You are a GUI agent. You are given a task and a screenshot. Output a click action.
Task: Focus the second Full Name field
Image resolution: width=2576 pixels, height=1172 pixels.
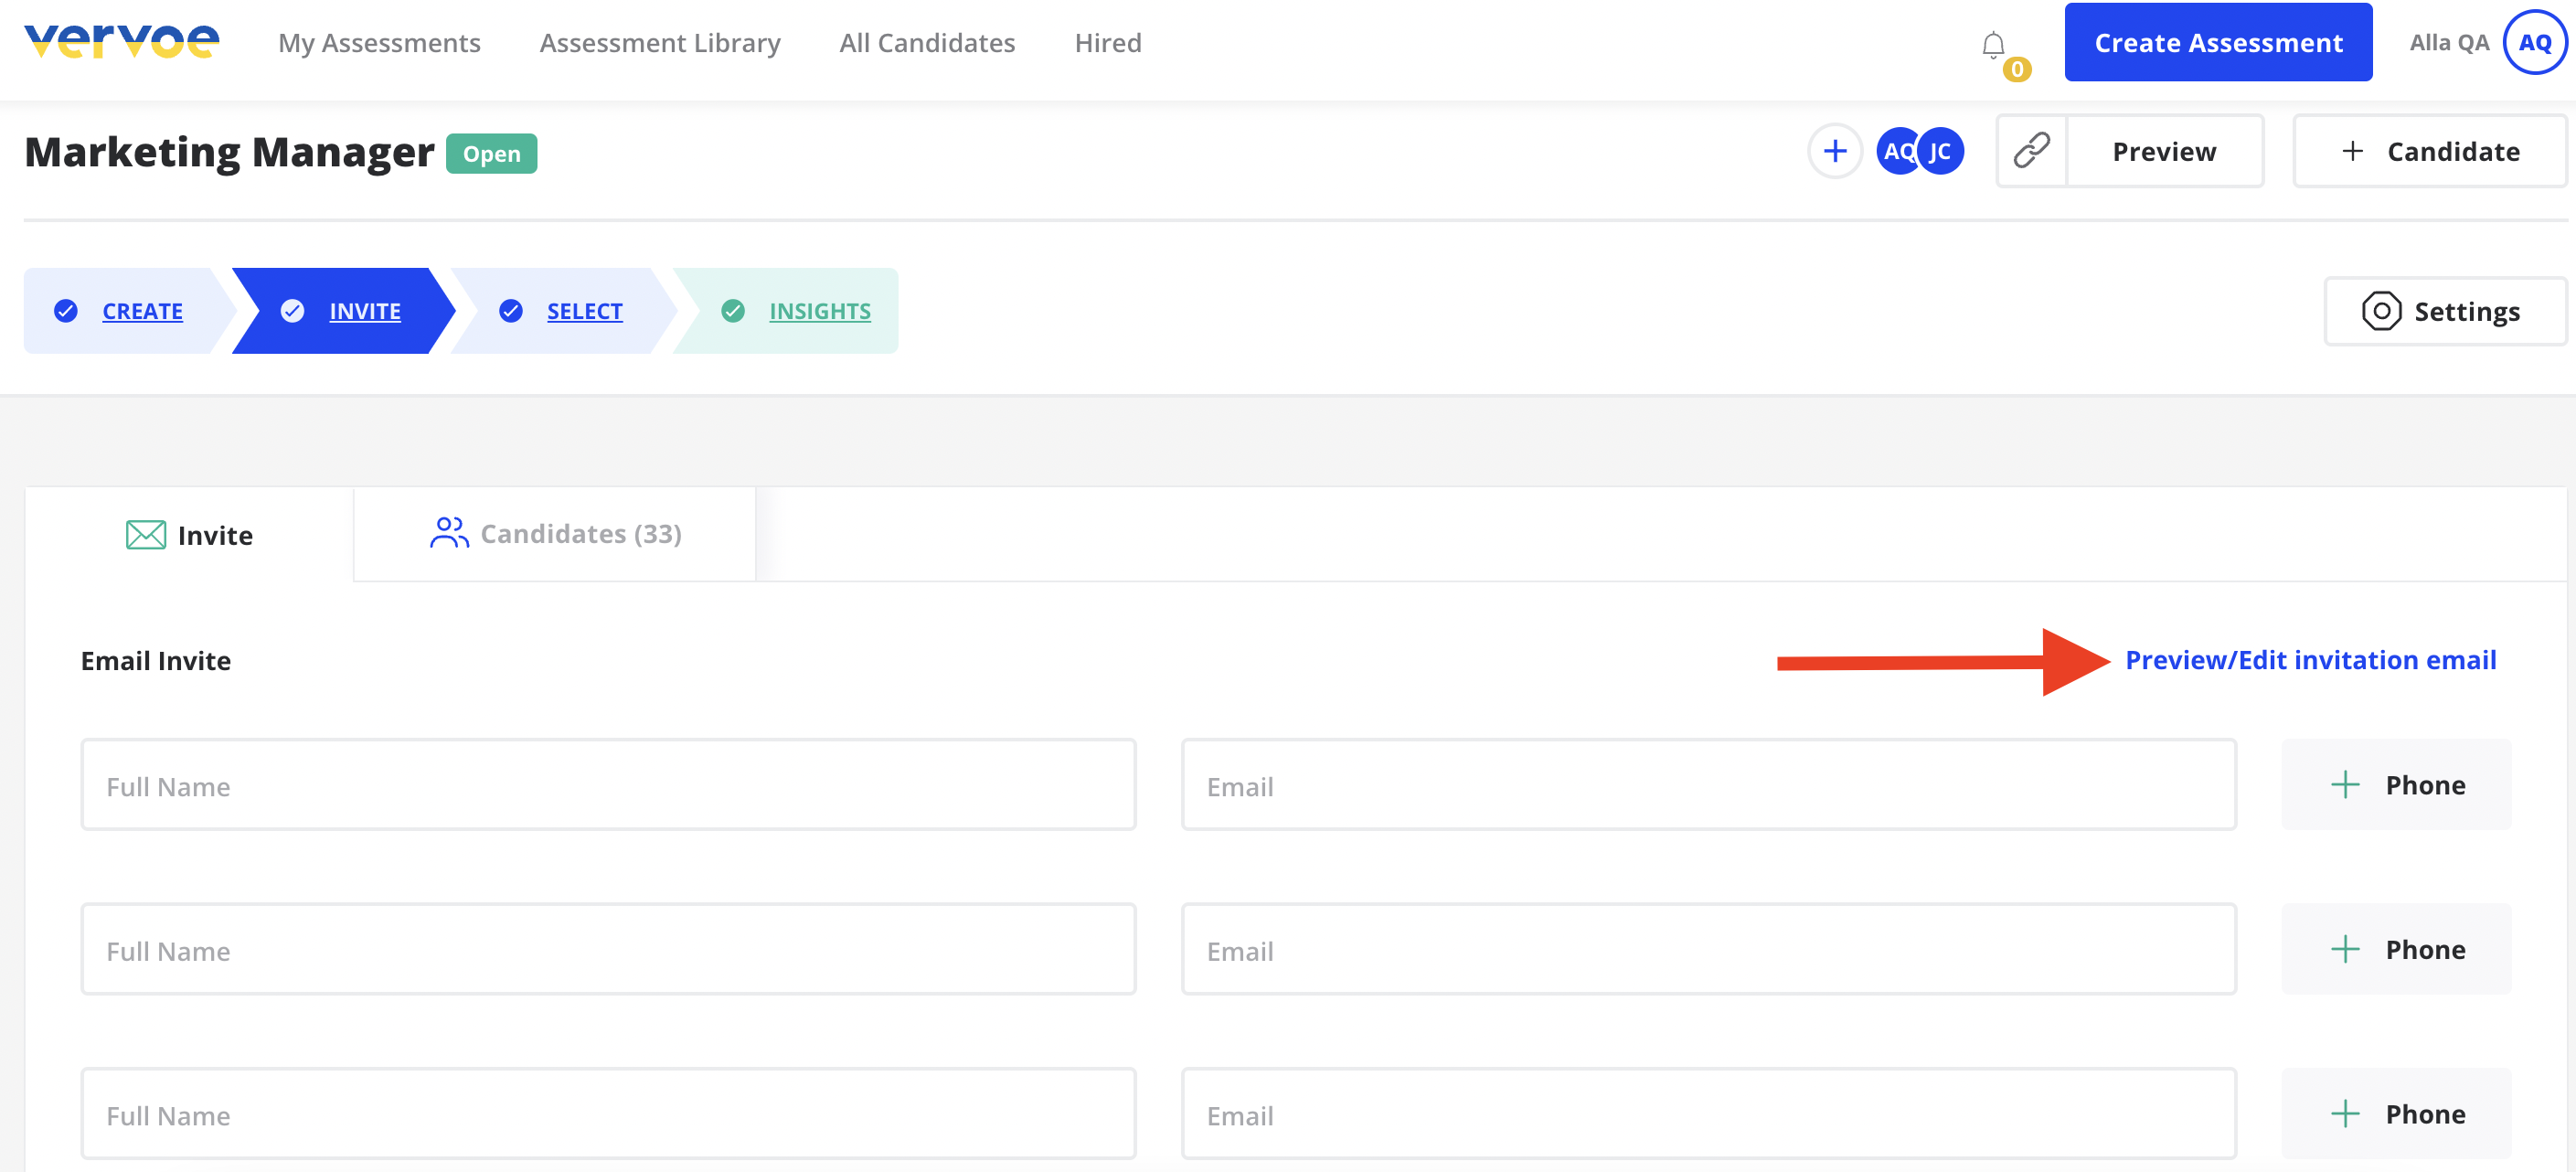[608, 950]
